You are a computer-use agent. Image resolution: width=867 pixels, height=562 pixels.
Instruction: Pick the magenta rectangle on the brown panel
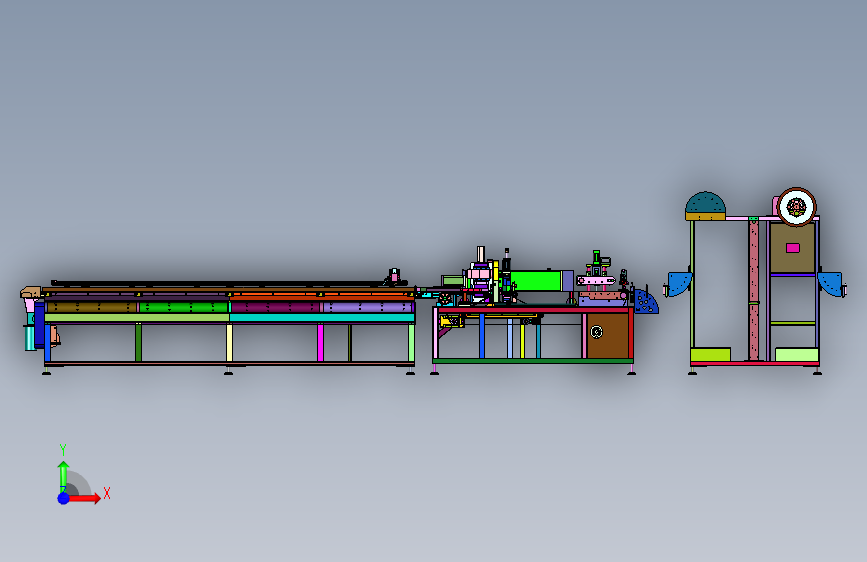(x=792, y=248)
